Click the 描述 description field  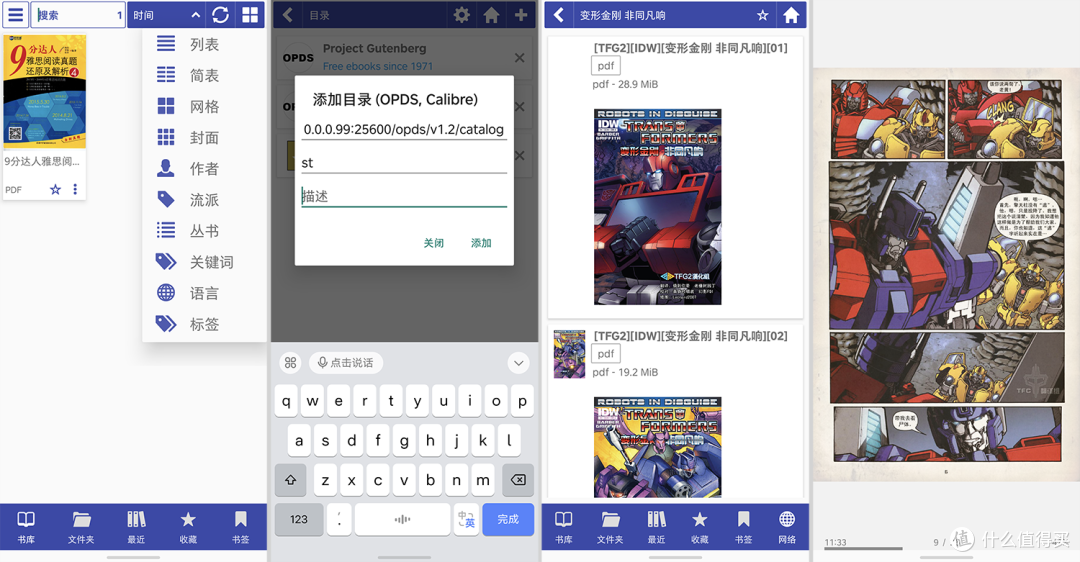(404, 196)
